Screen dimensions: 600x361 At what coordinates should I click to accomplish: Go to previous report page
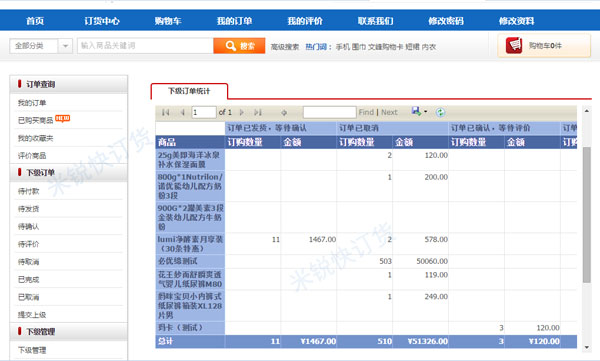click(183, 112)
